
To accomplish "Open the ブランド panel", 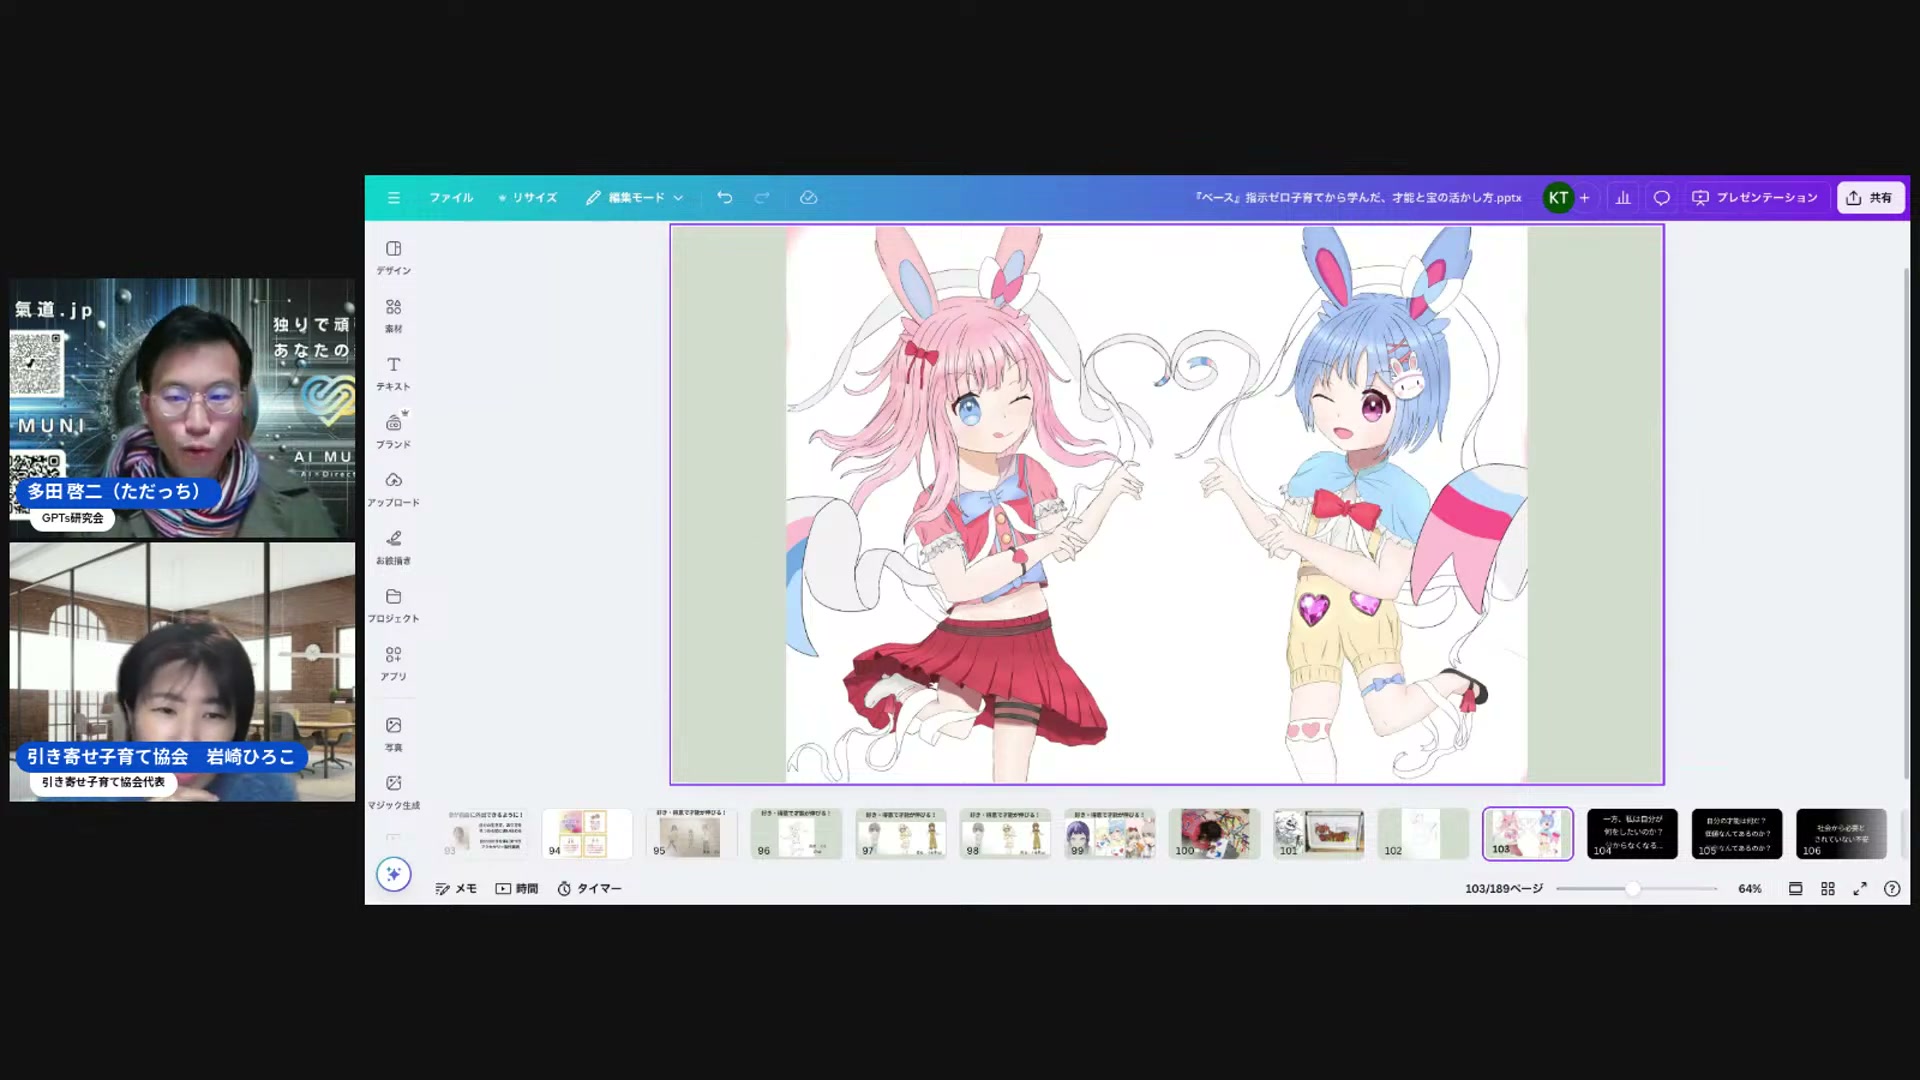I will click(394, 431).
